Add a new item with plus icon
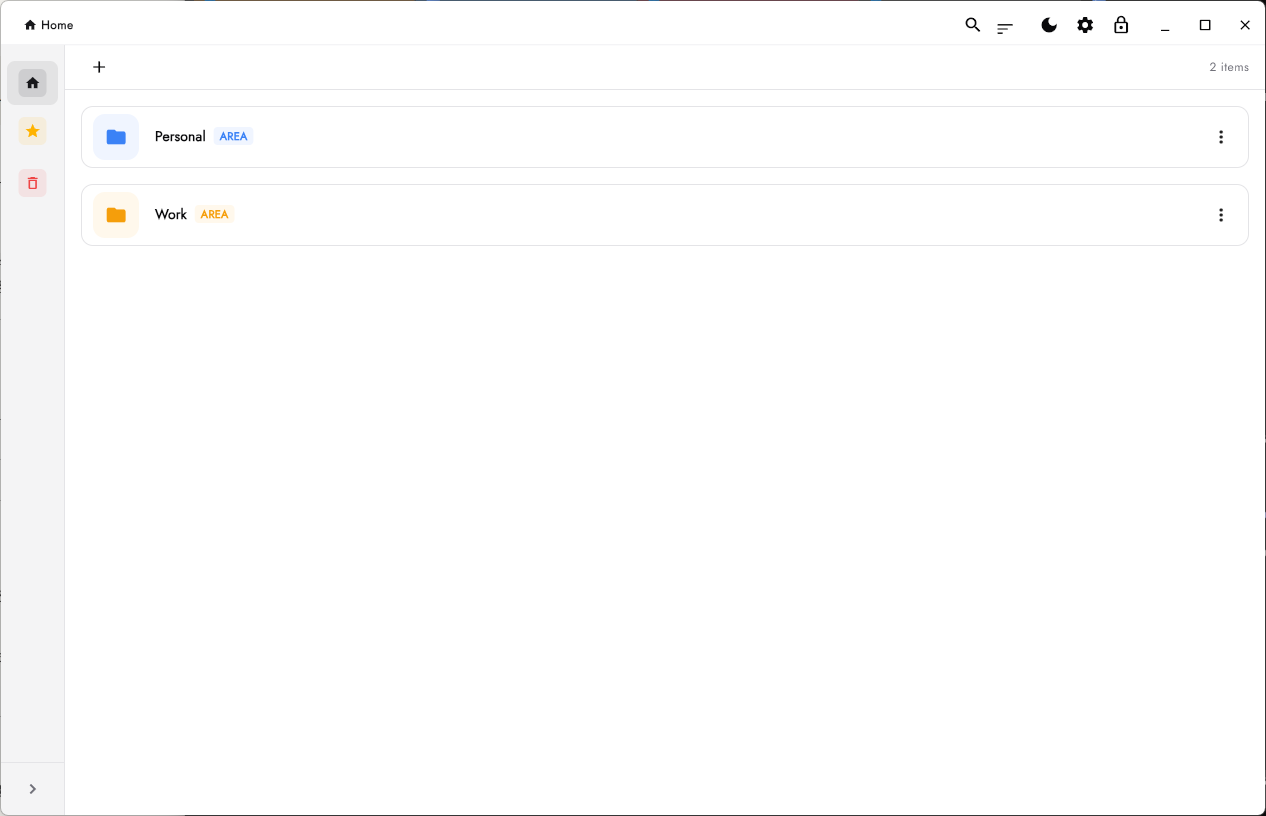This screenshot has width=1266, height=816. [x=99, y=67]
